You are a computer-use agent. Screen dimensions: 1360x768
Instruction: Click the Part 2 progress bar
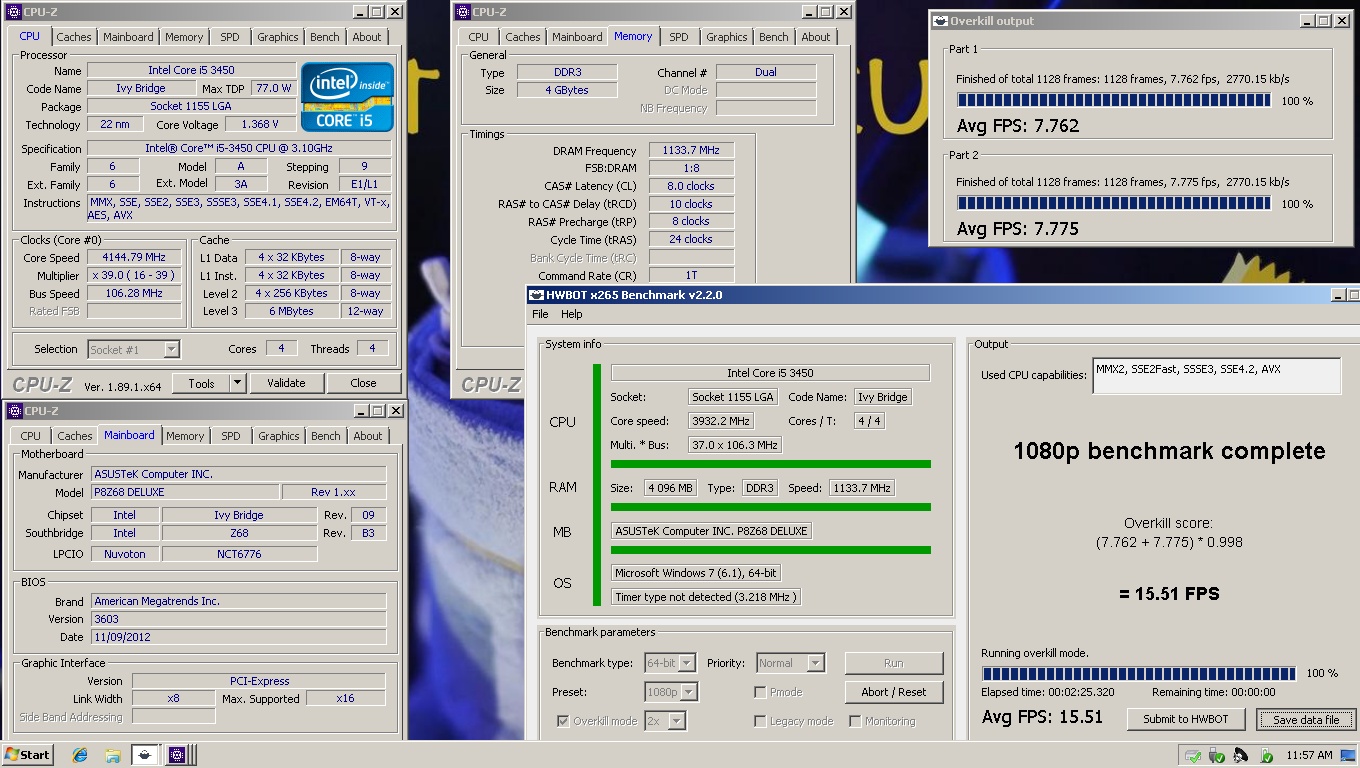(x=1114, y=203)
